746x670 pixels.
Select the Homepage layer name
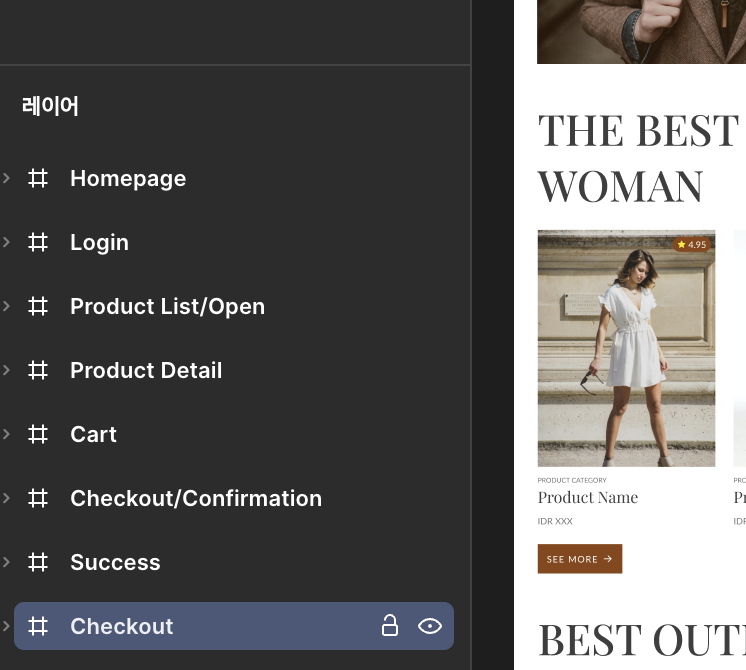pyautogui.click(x=128, y=179)
